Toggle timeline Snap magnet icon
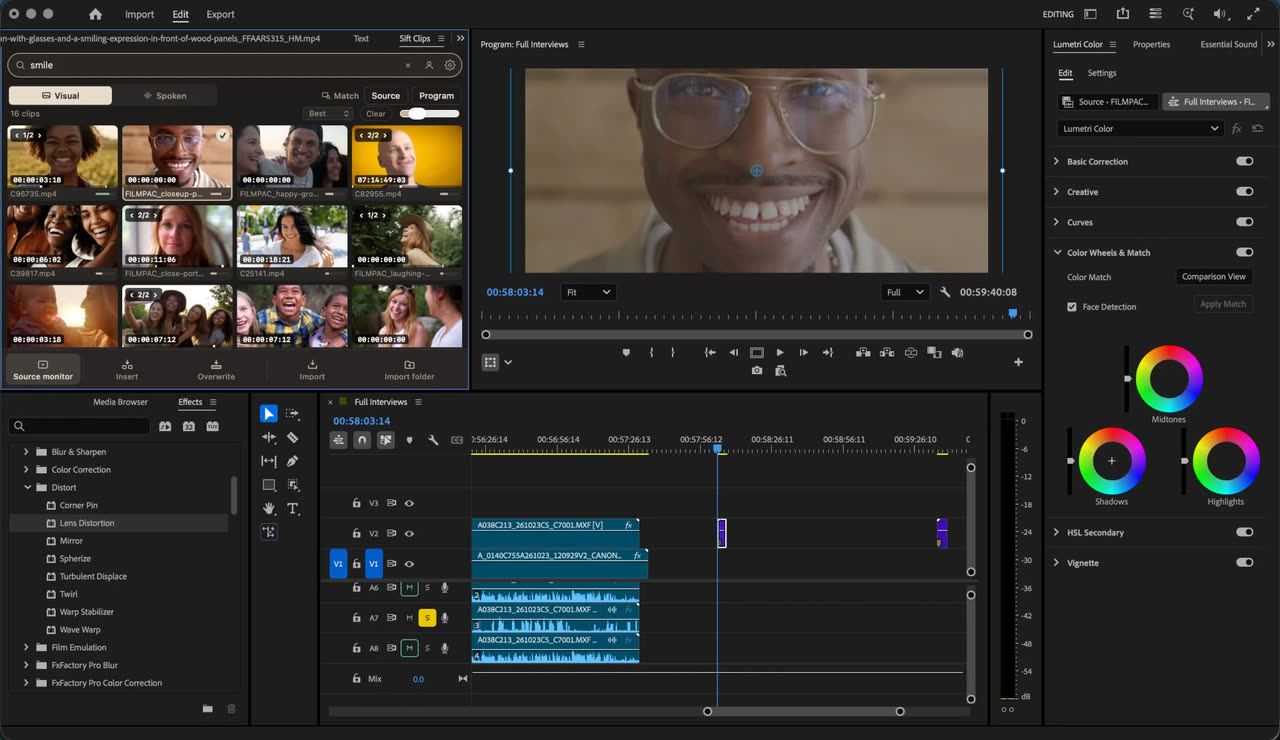This screenshot has width=1280, height=740. [x=362, y=440]
